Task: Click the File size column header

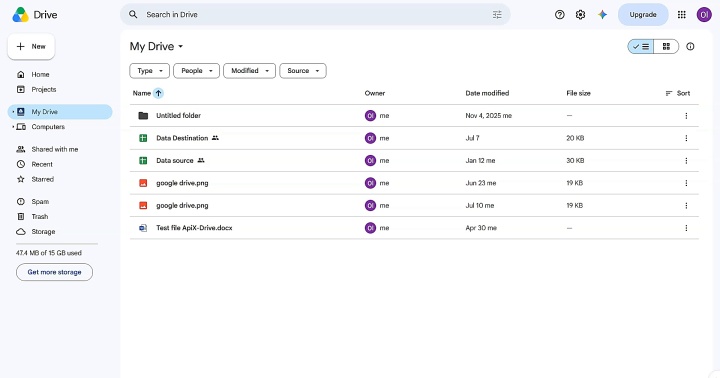Action: point(579,93)
